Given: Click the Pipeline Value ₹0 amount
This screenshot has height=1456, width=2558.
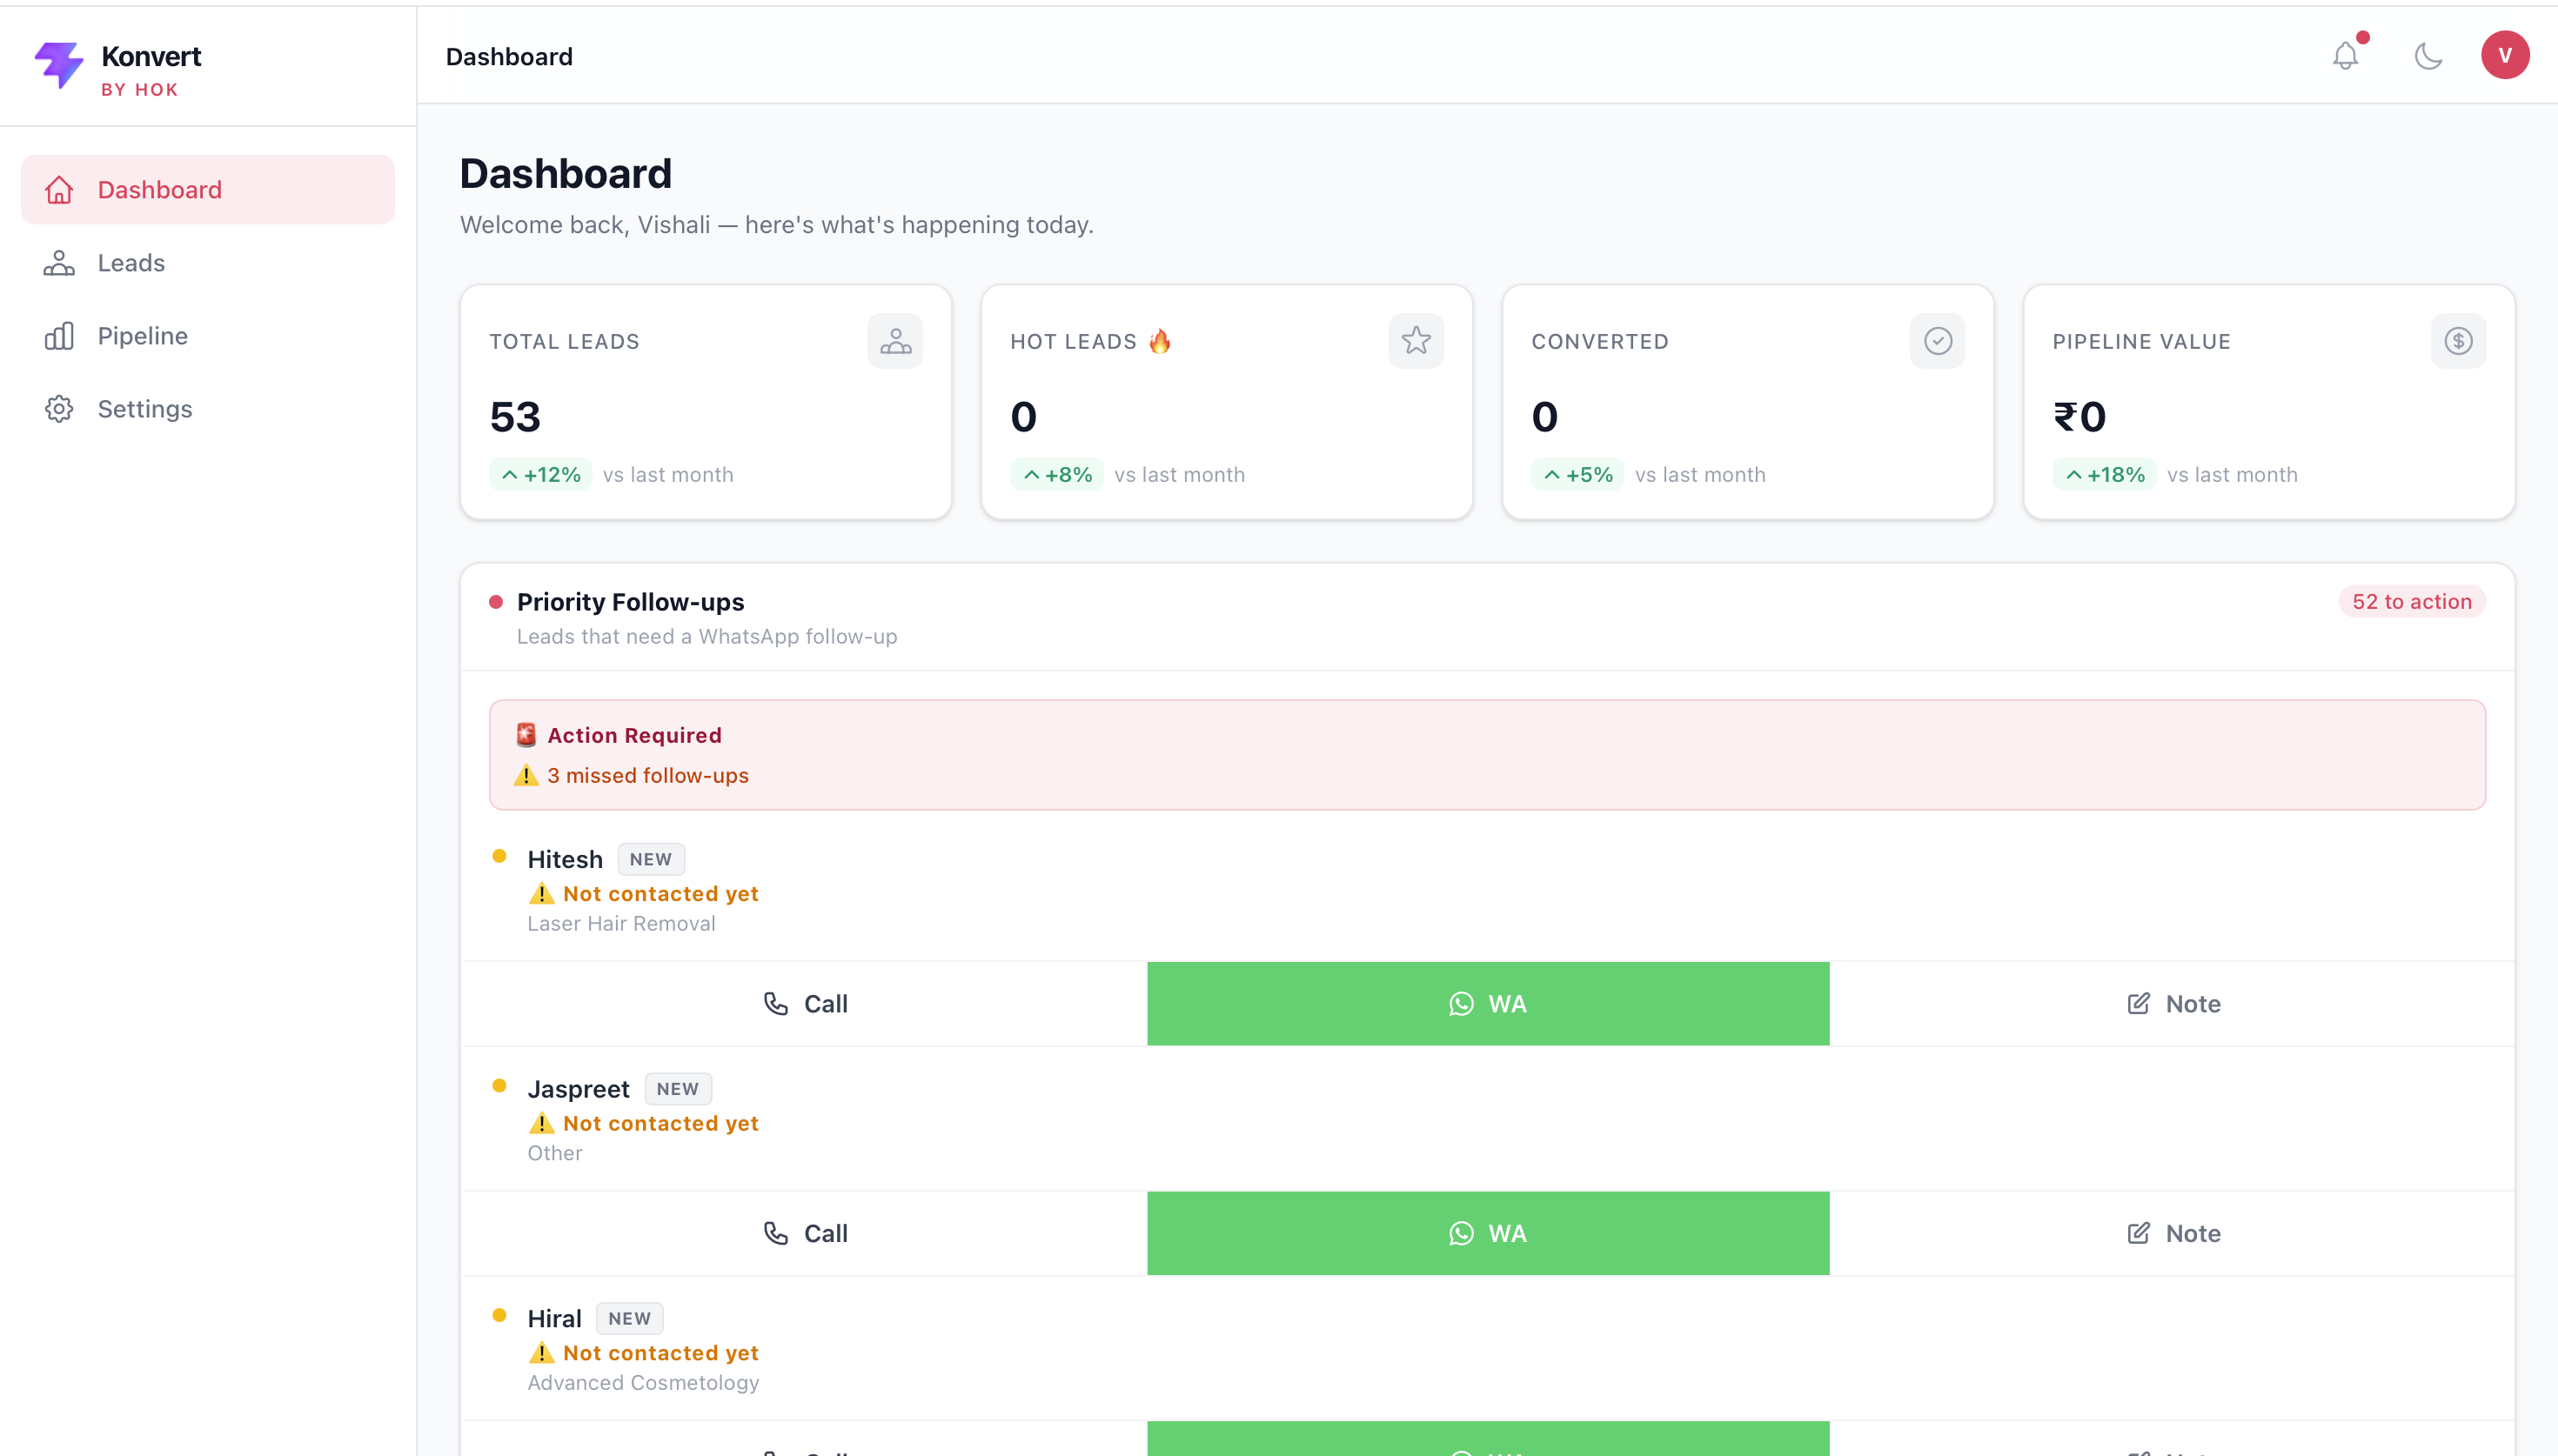Looking at the screenshot, I should (x=2079, y=417).
